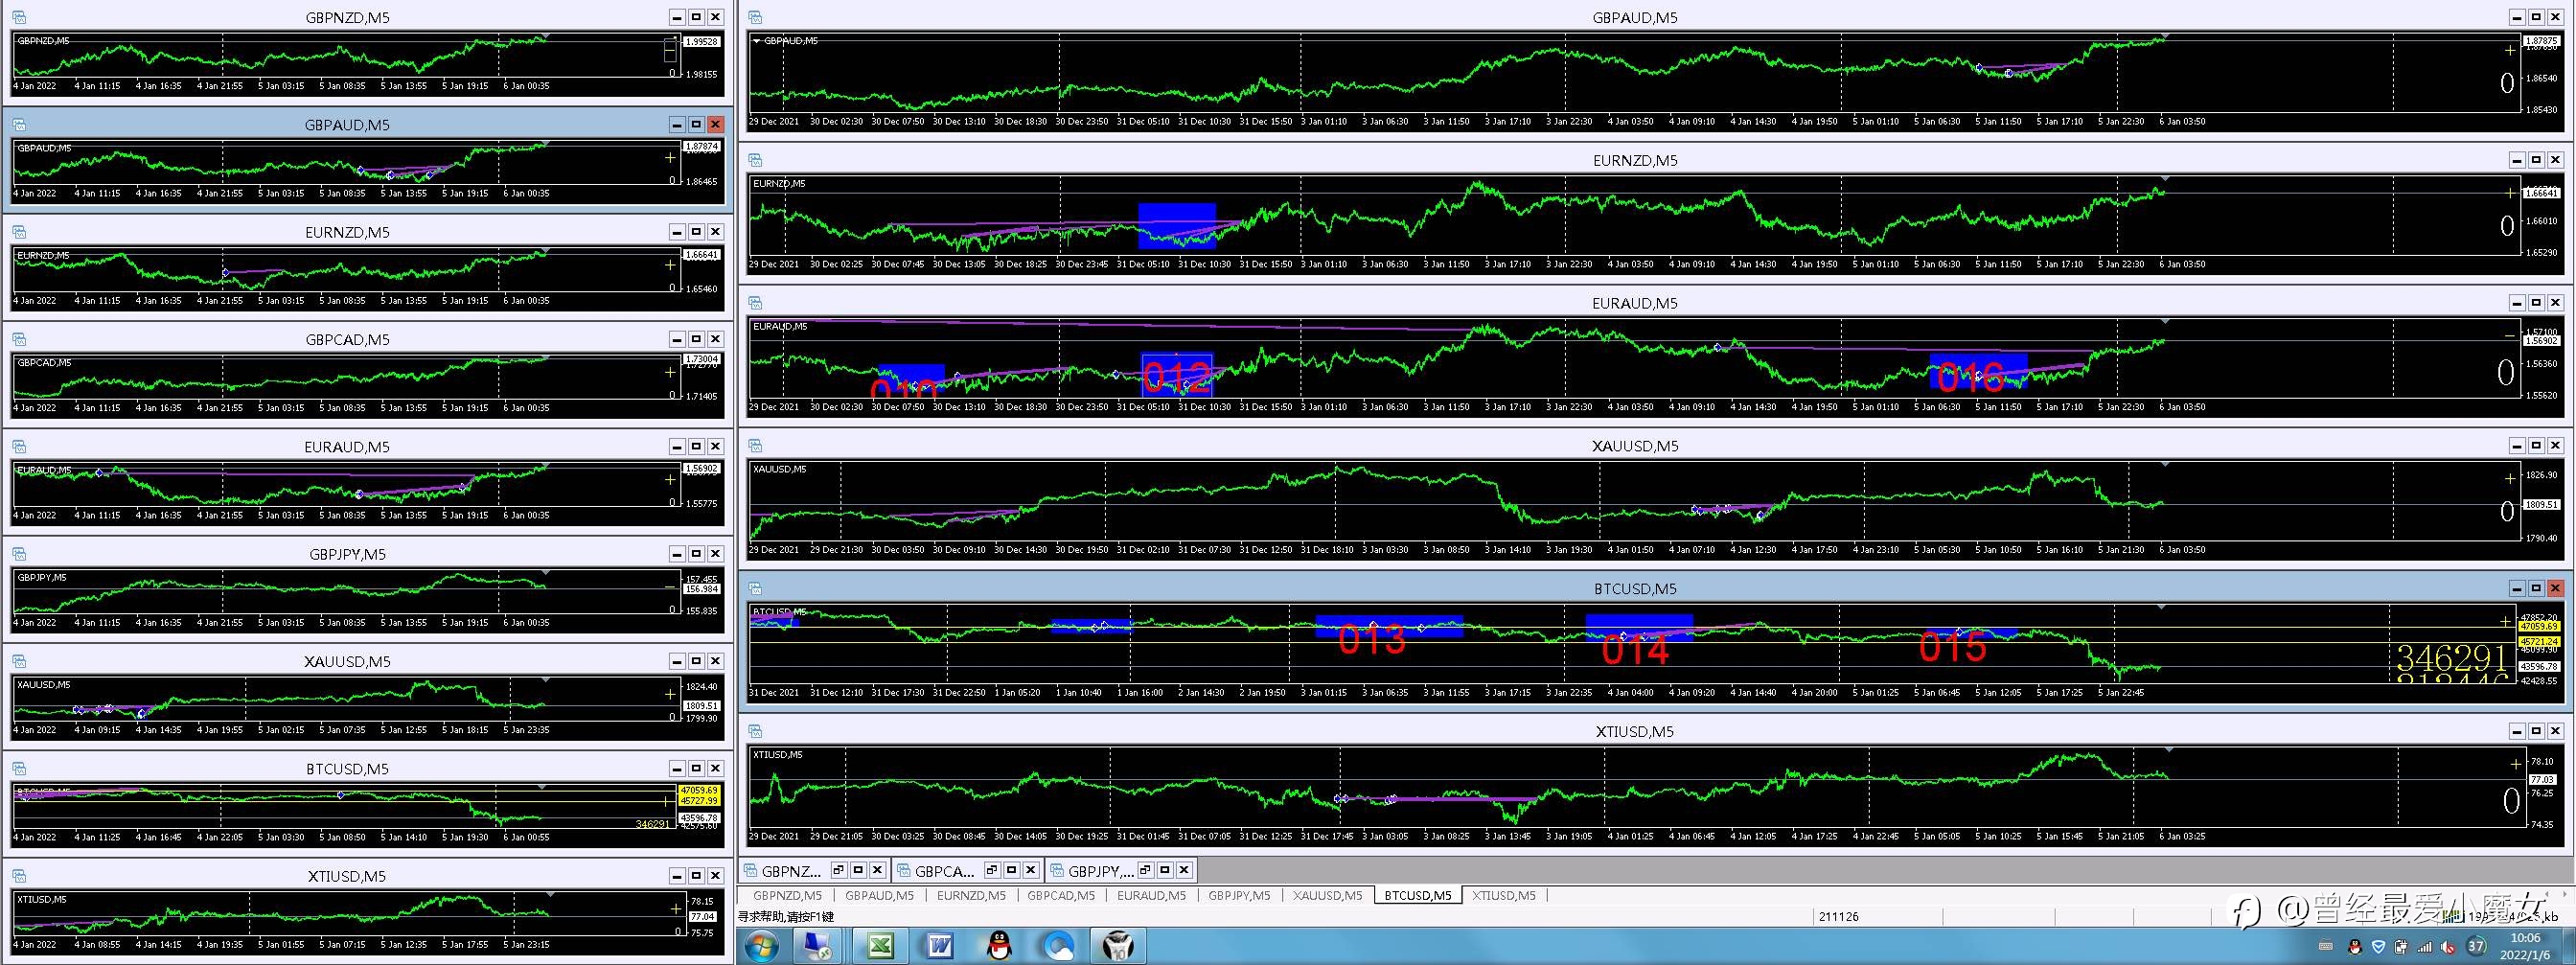Click wide EURAUD,M5 window title bar
The width and height of the screenshot is (2576, 965).
1635,303
